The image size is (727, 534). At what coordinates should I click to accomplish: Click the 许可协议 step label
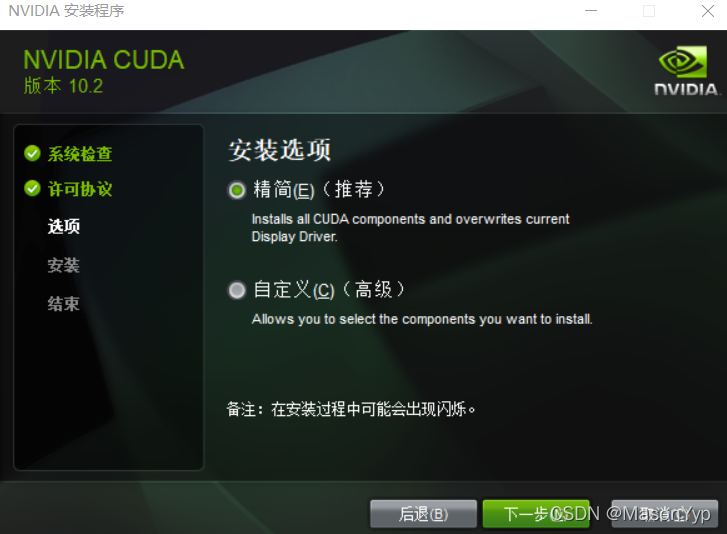coord(80,189)
